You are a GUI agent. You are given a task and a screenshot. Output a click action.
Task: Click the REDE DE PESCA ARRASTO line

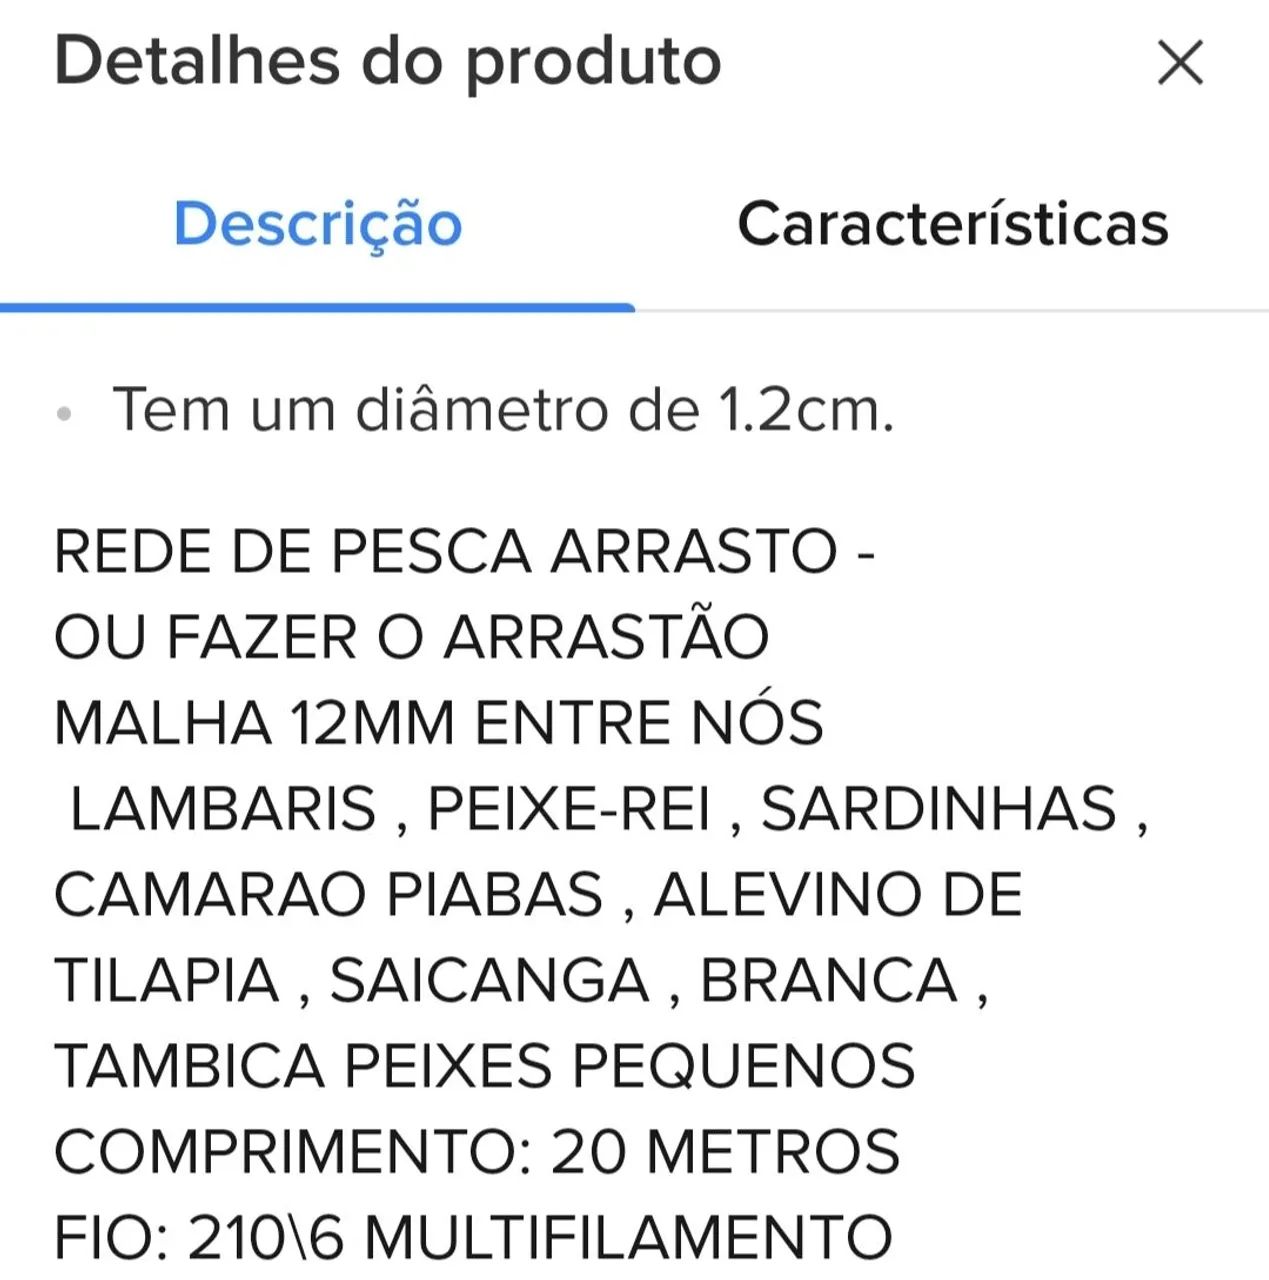pos(464,551)
